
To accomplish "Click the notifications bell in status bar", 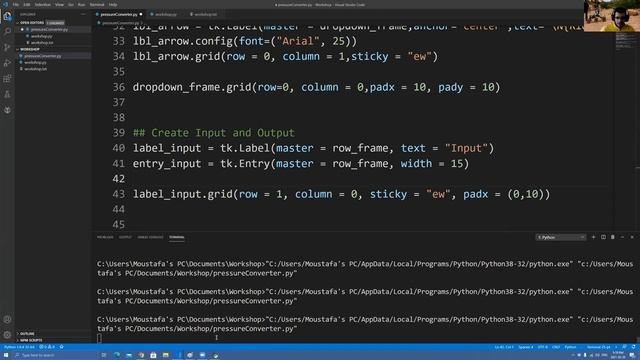I will [x=633, y=347].
